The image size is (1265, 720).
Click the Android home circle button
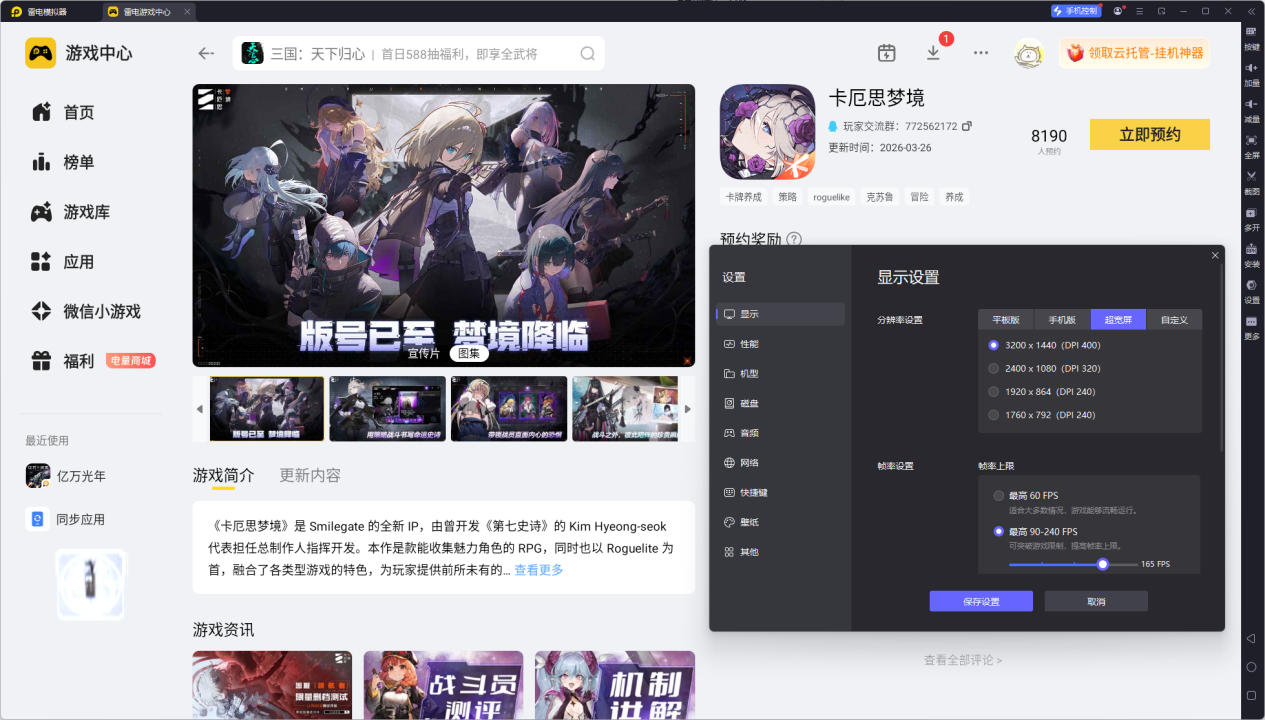[x=1251, y=666]
